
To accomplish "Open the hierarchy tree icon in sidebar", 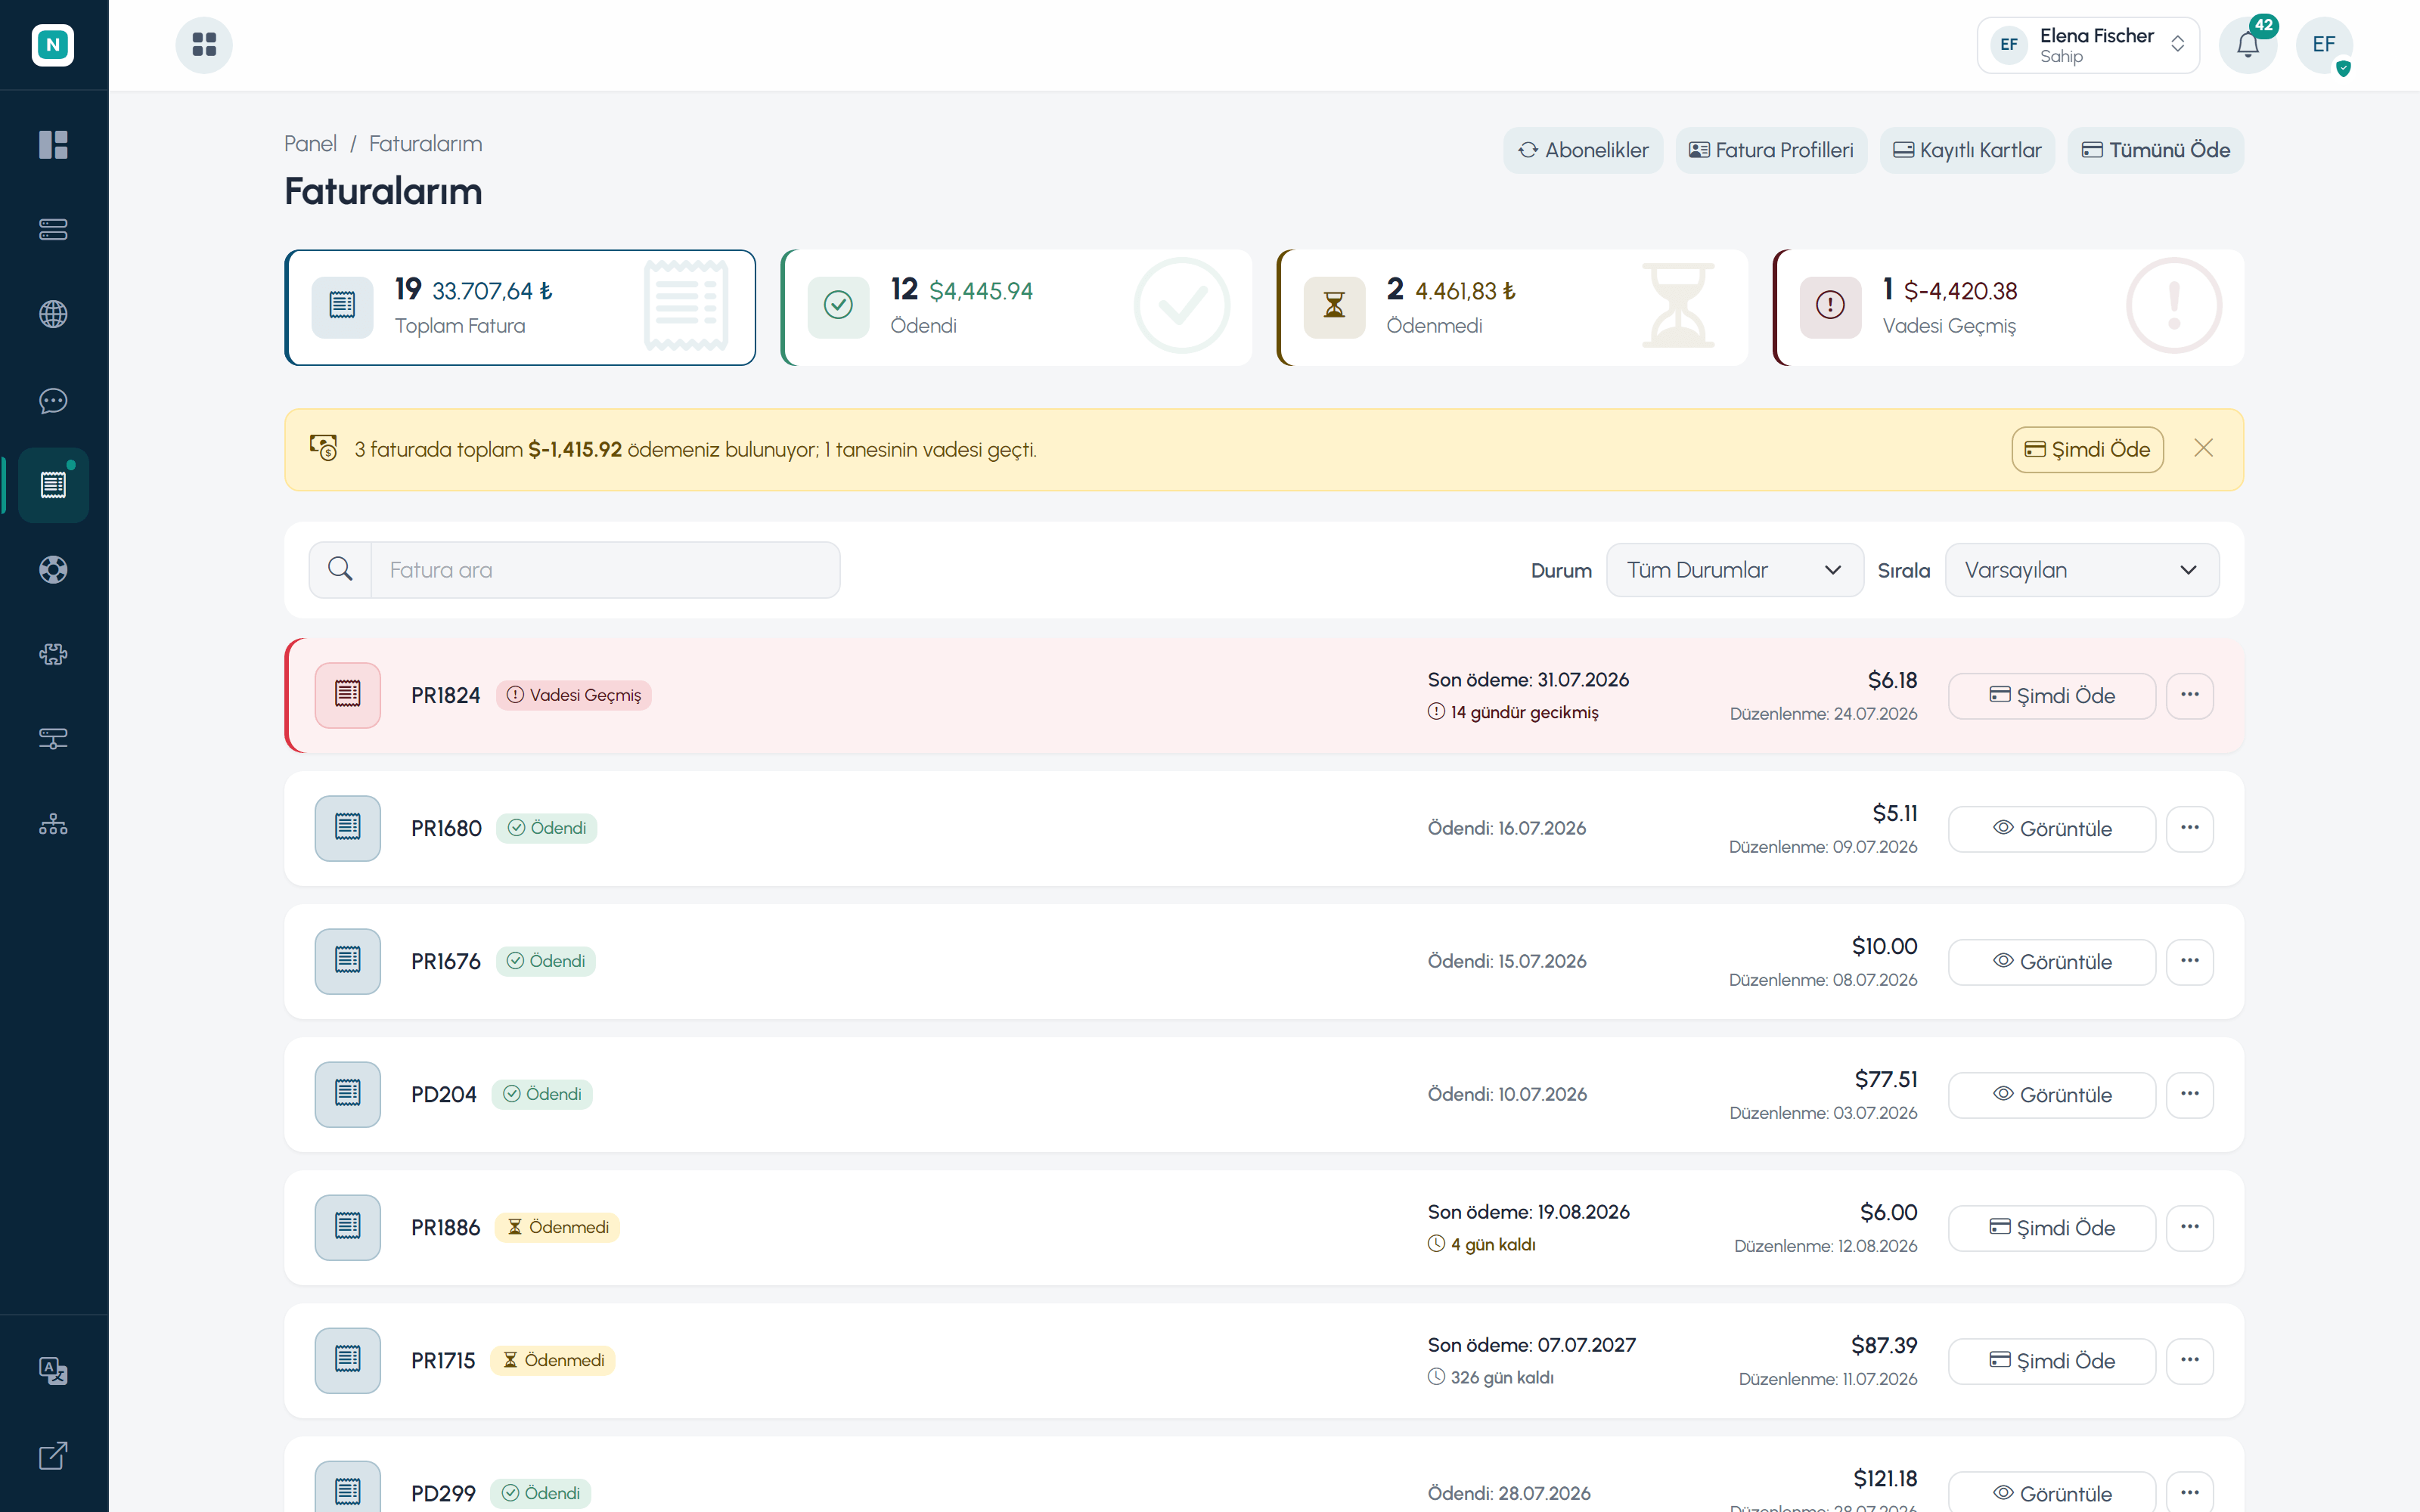I will pyautogui.click(x=53, y=824).
